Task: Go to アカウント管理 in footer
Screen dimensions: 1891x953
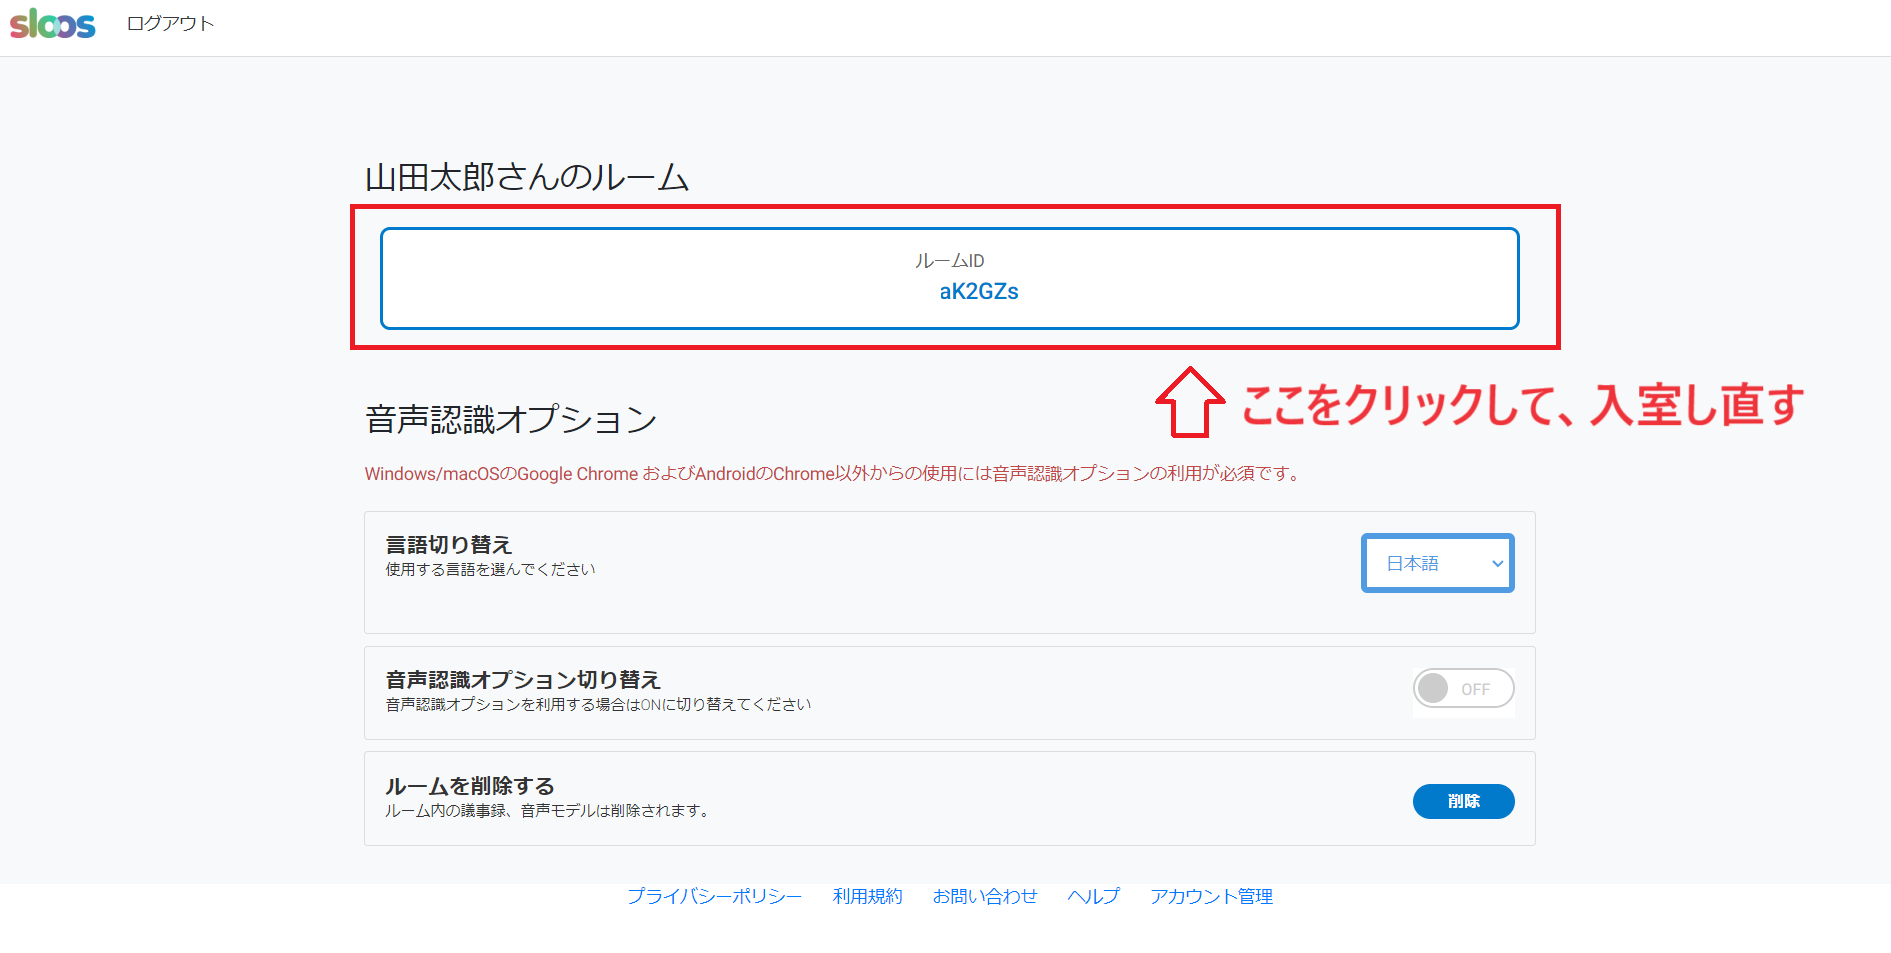Action: click(x=1211, y=896)
